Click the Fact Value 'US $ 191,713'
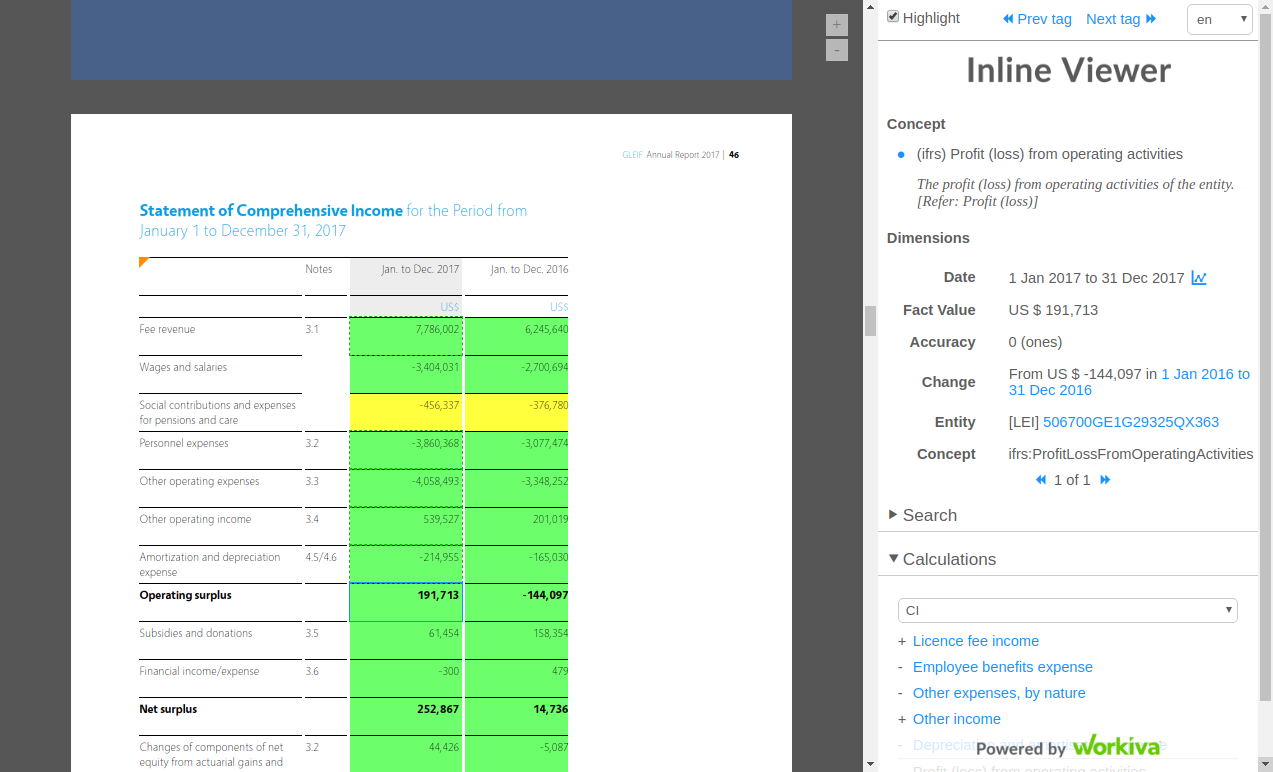The height and width of the screenshot is (772, 1273). point(1053,310)
